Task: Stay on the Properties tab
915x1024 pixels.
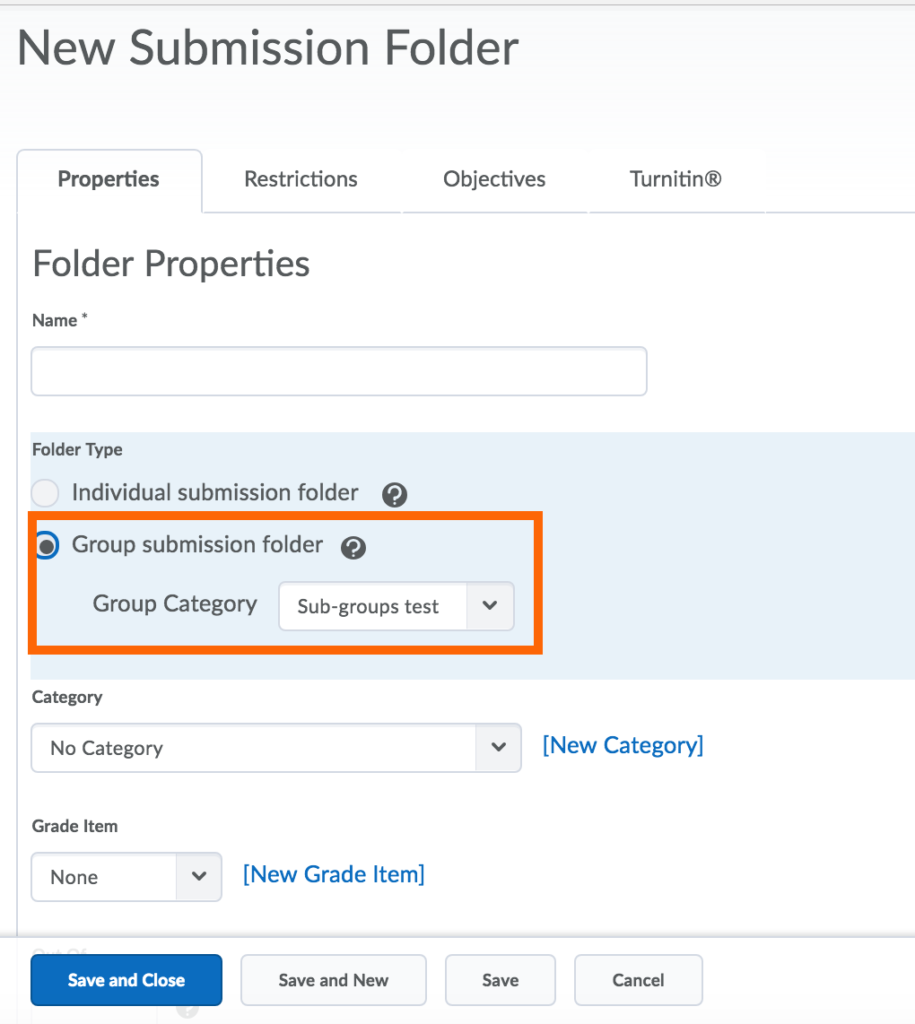Action: point(108,180)
